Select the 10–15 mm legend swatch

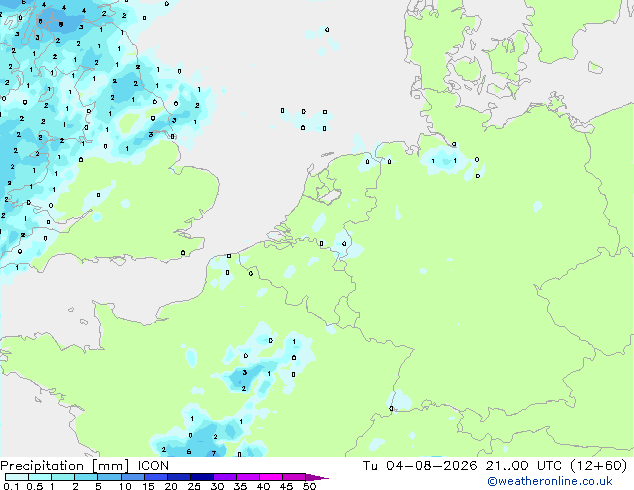133,477
